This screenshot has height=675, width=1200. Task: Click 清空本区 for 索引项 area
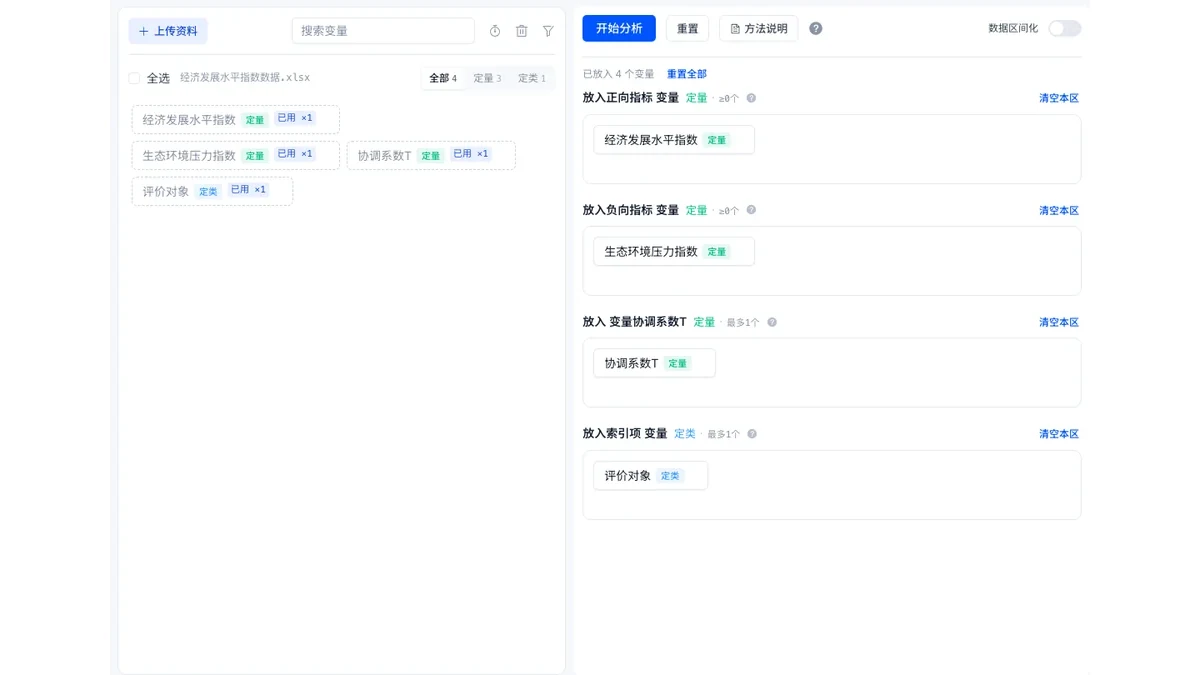1059,434
